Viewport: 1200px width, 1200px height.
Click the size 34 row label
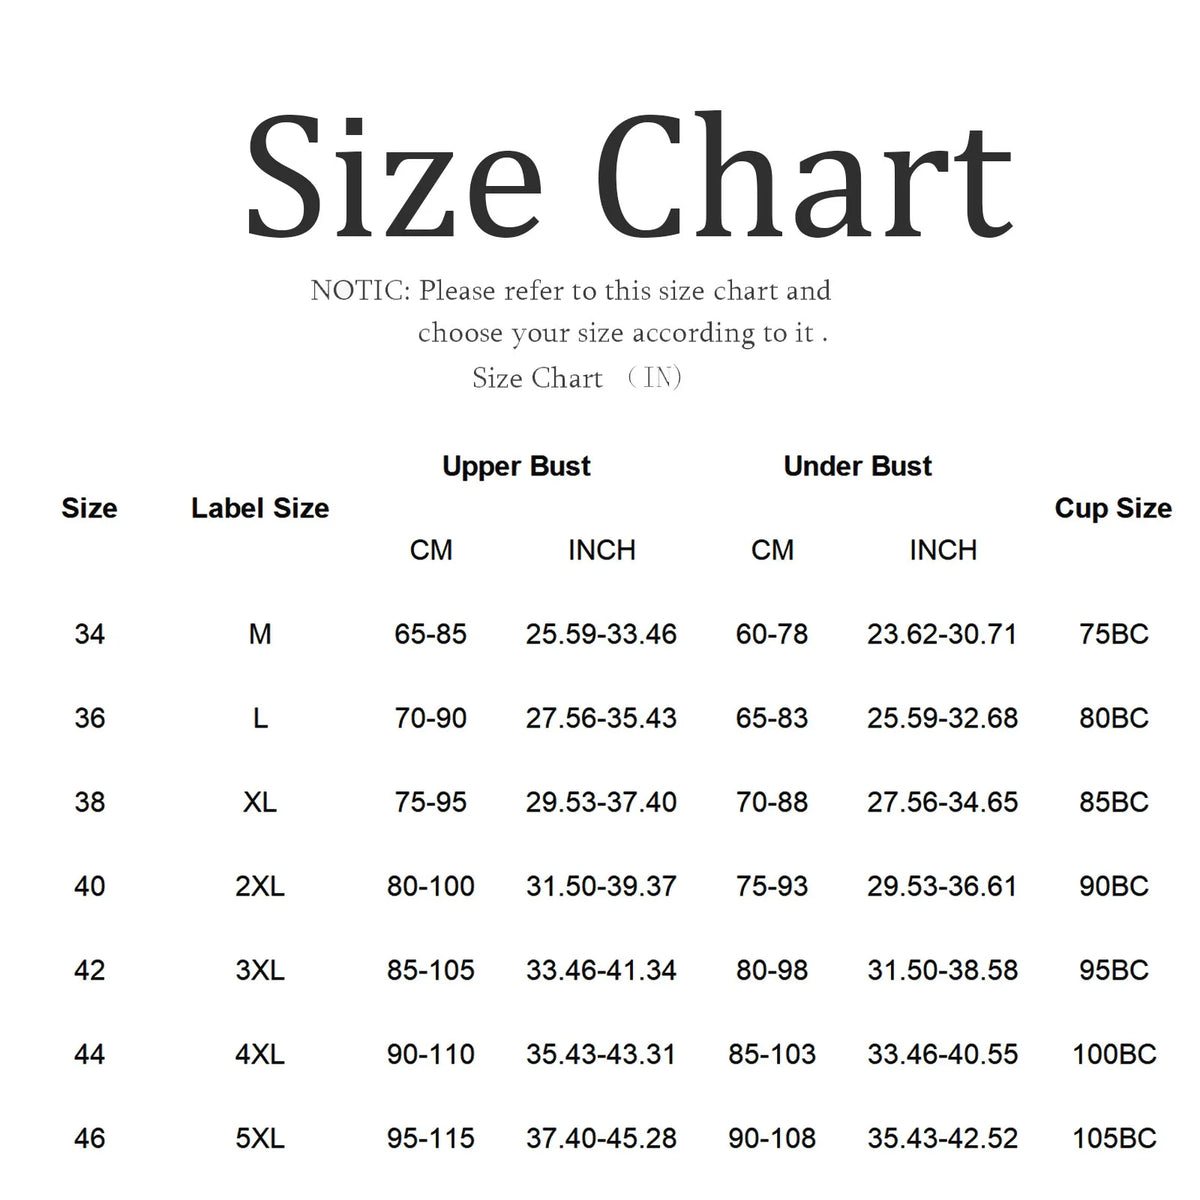pyautogui.click(x=89, y=634)
